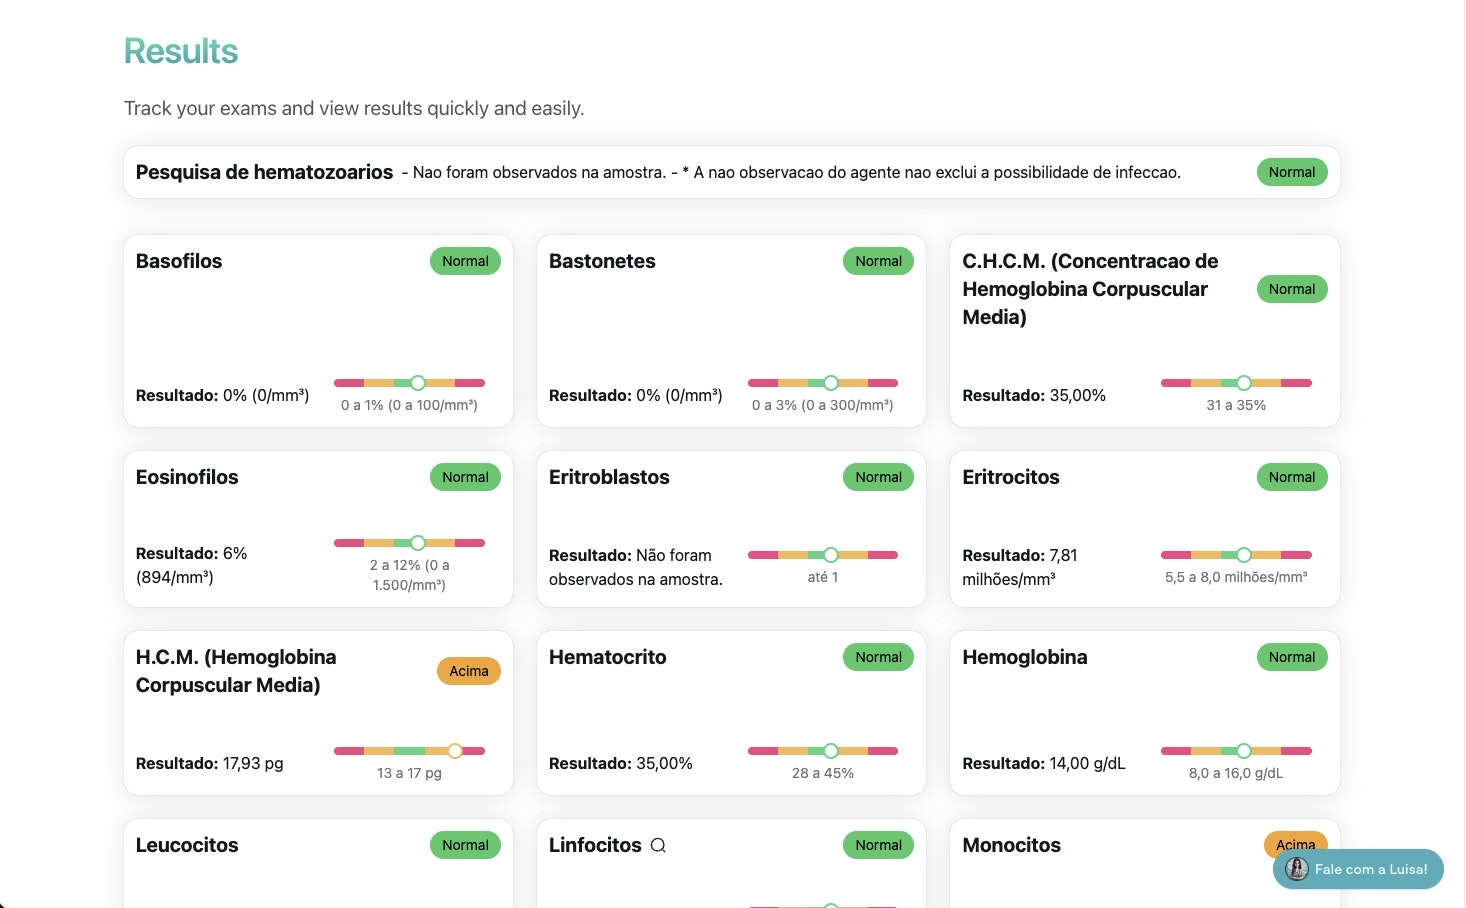
Task: Select the Hemoglobina card title
Action: click(1025, 657)
